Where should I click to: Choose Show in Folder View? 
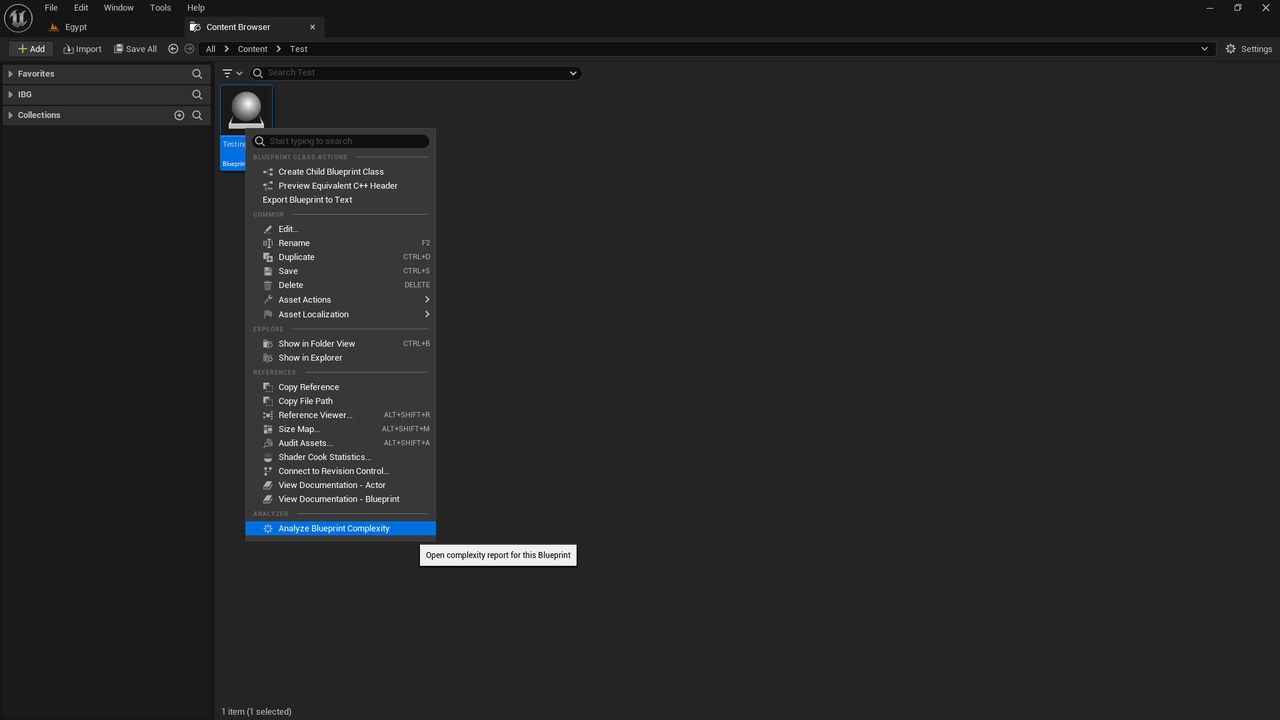tap(340, 344)
